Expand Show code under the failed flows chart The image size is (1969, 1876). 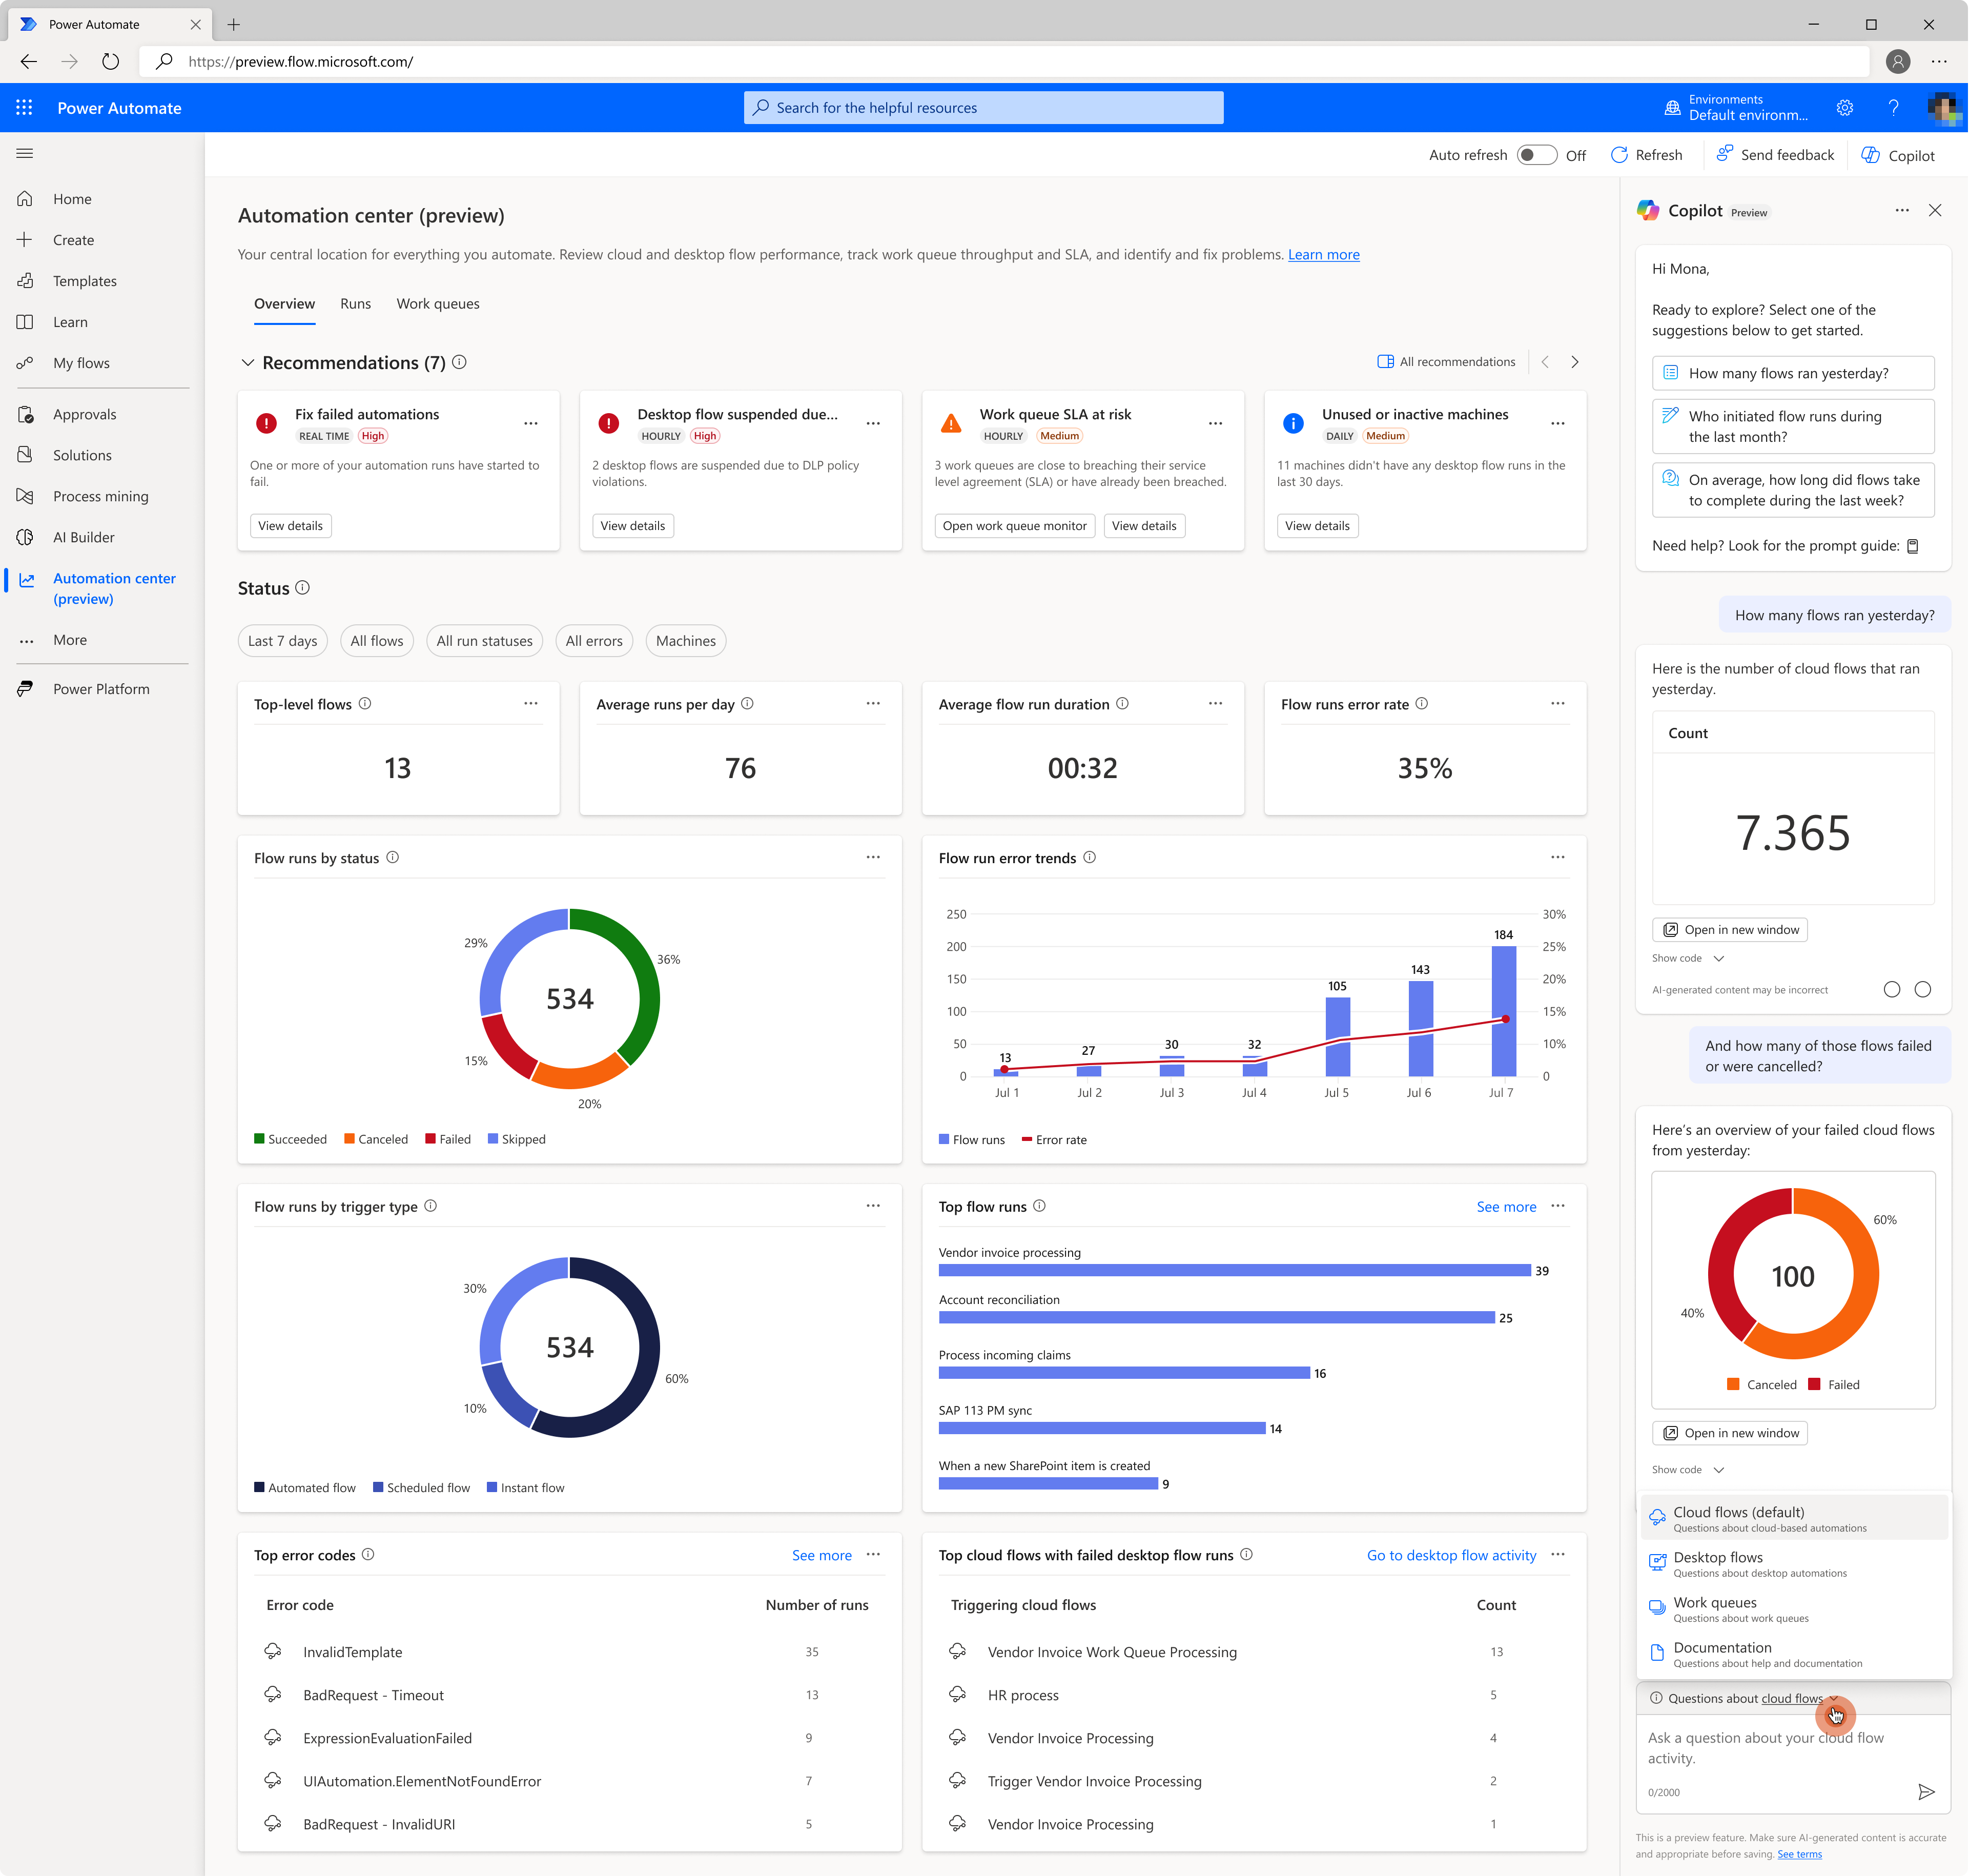pyautogui.click(x=1688, y=1470)
